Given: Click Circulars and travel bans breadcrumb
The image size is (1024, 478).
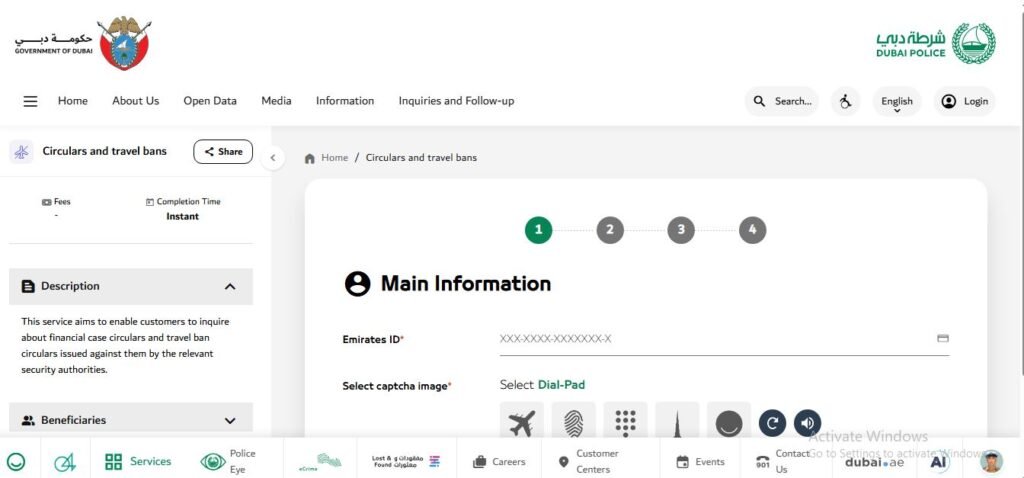Looking at the screenshot, I should (421, 157).
